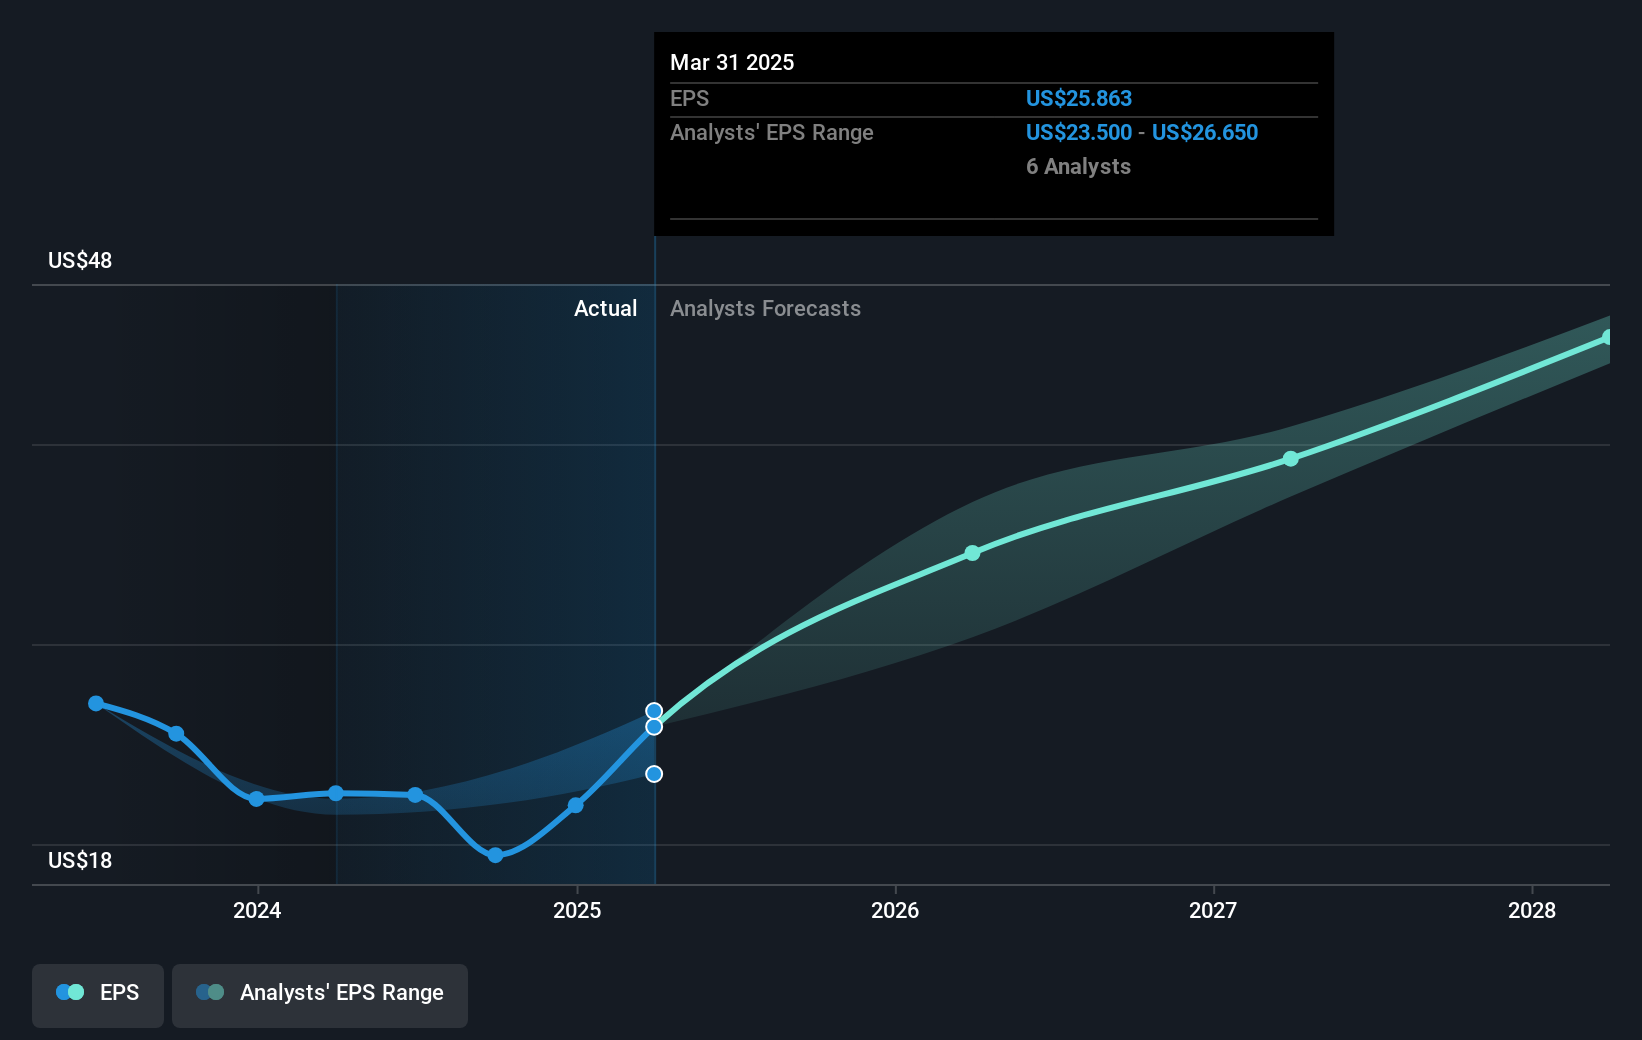This screenshot has width=1642, height=1040.
Task: Click the EPS data point at 2024 start
Action: tap(256, 799)
